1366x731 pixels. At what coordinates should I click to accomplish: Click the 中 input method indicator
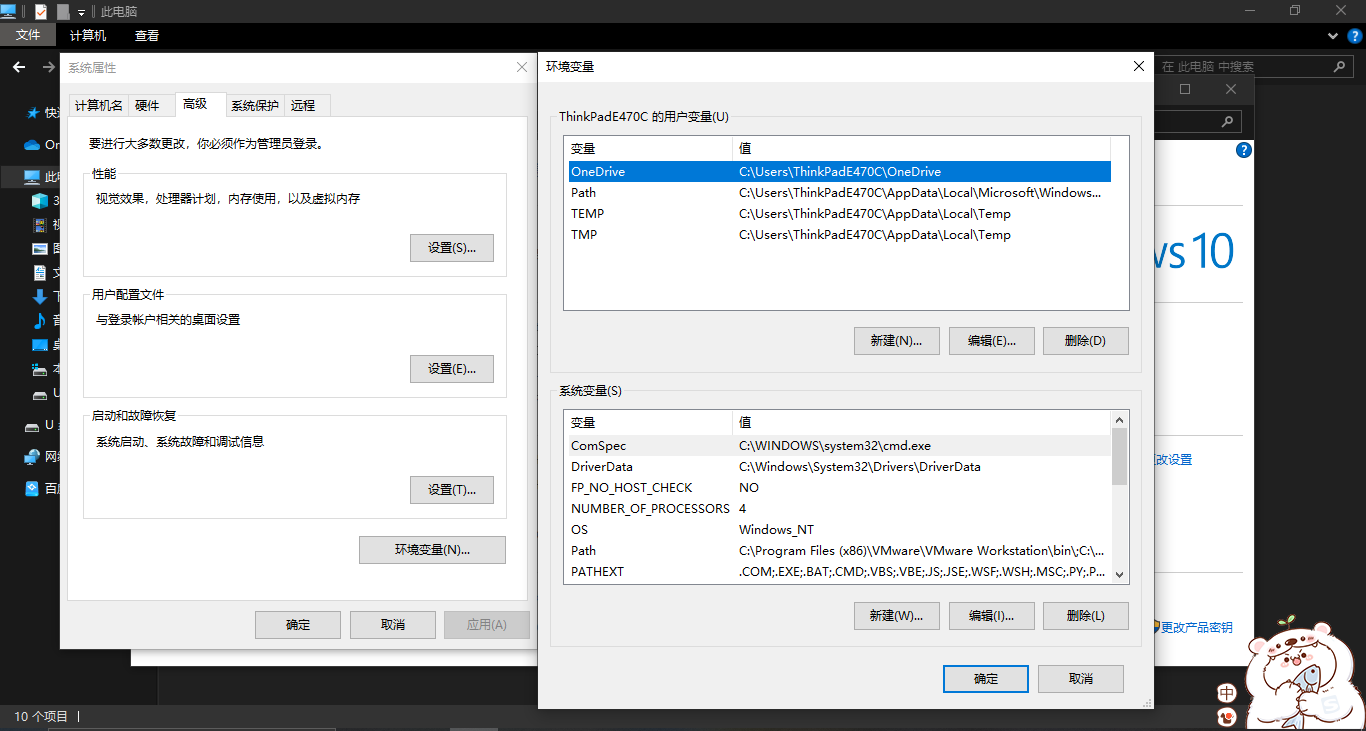coord(1227,693)
